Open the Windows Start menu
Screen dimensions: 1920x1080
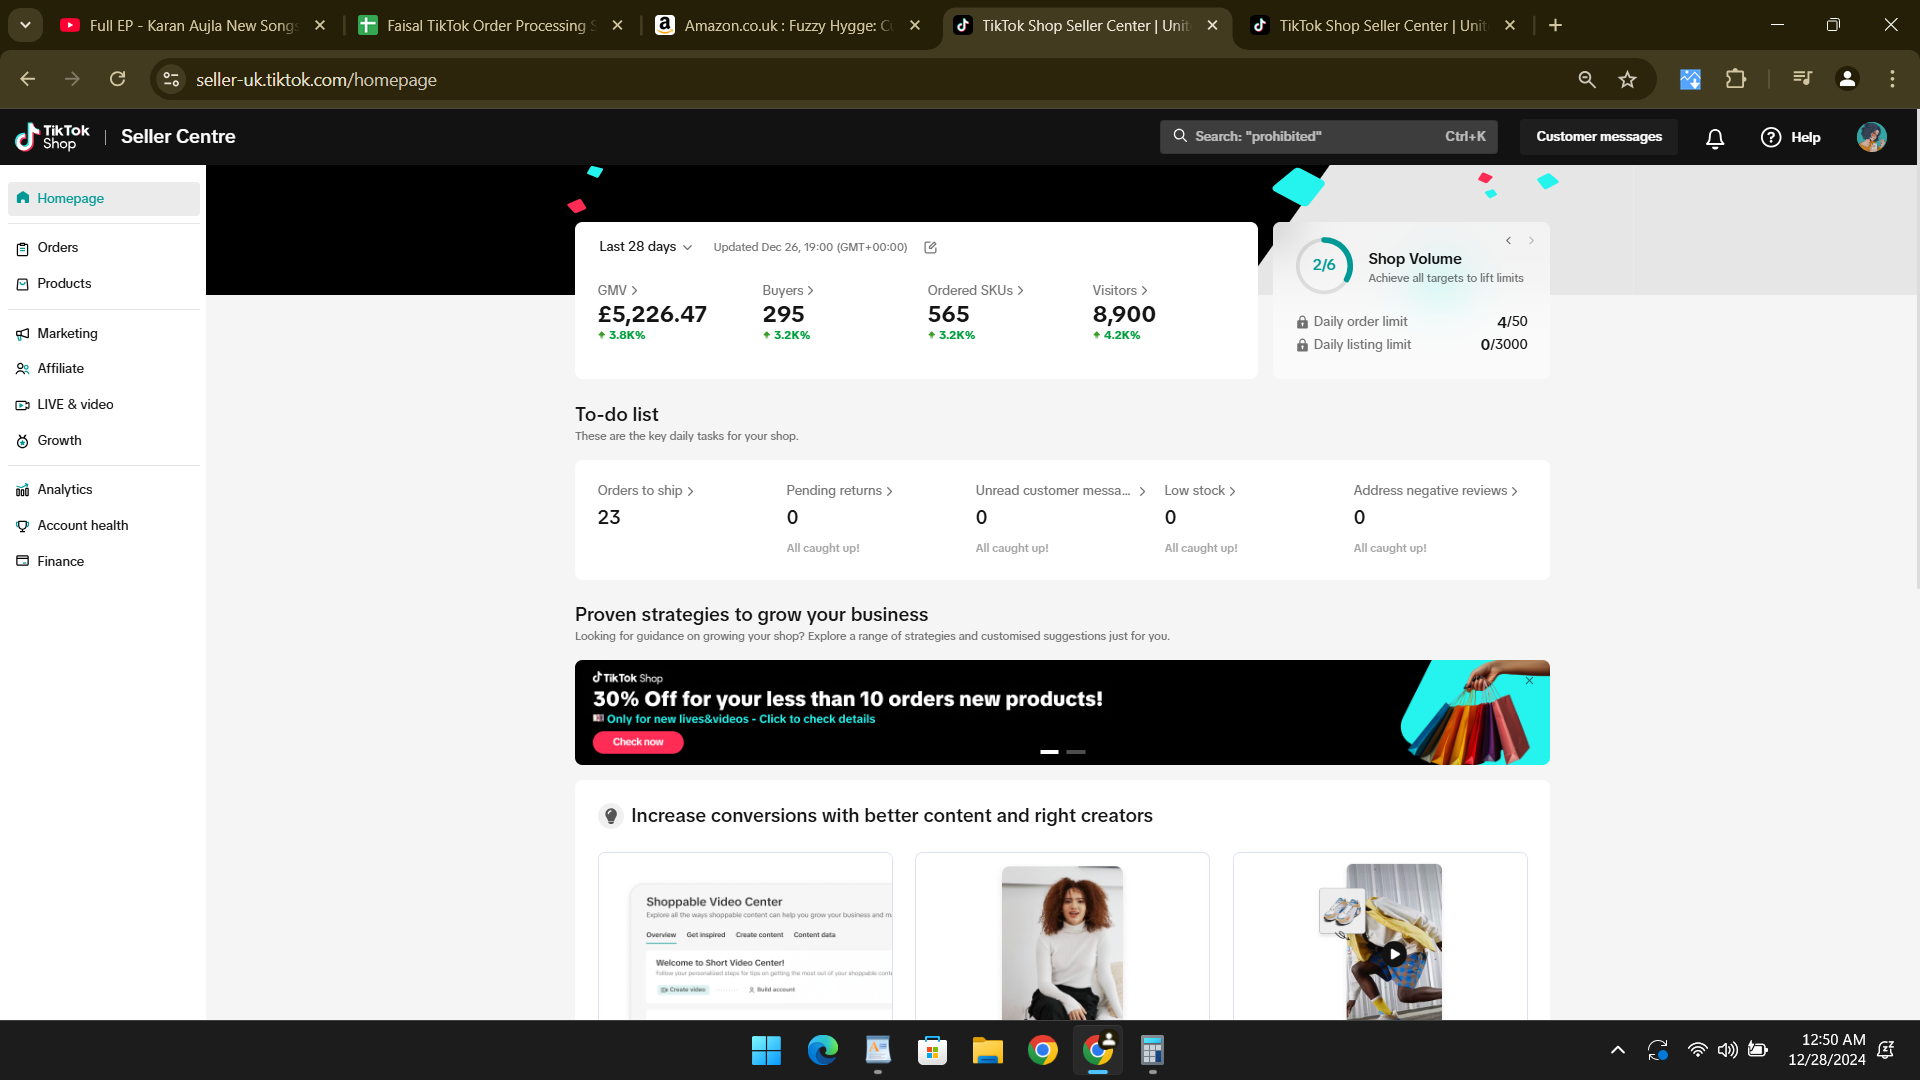point(767,1050)
